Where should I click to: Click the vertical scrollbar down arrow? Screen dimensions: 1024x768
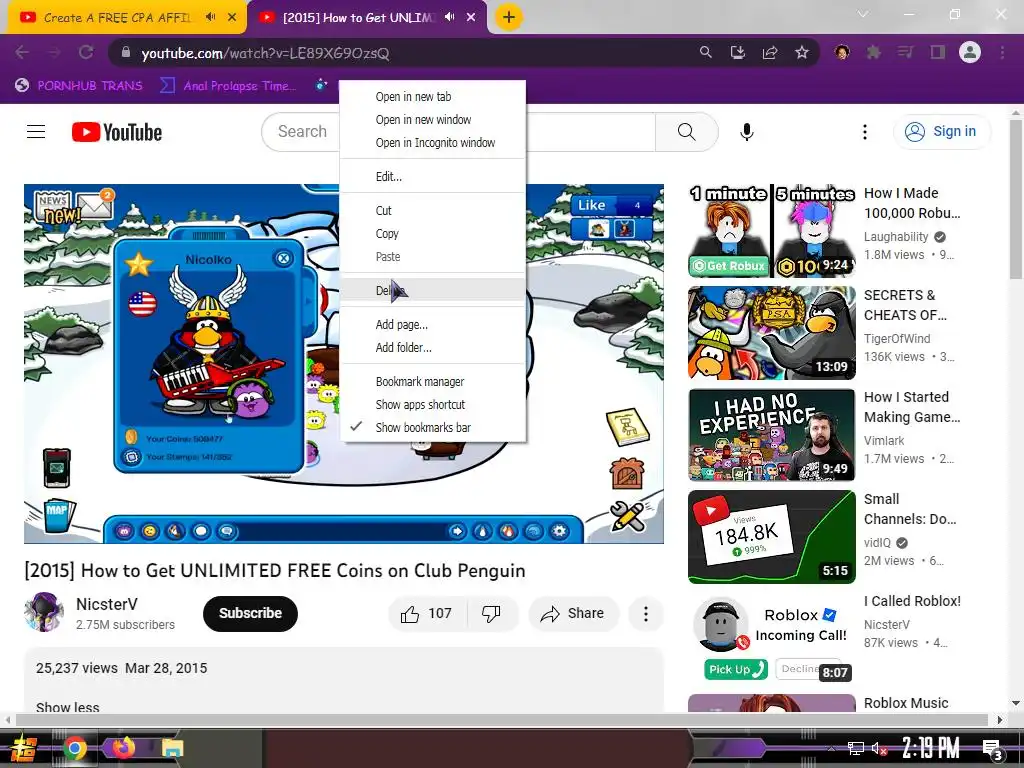tap(1016, 703)
